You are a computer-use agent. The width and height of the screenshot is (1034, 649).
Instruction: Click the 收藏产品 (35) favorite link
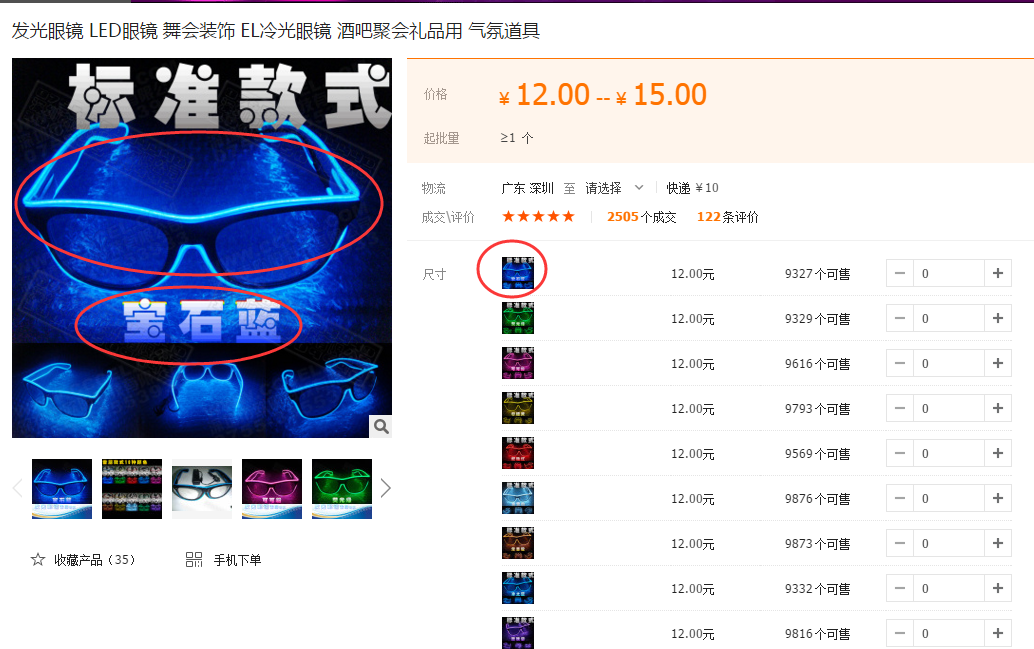coord(94,560)
